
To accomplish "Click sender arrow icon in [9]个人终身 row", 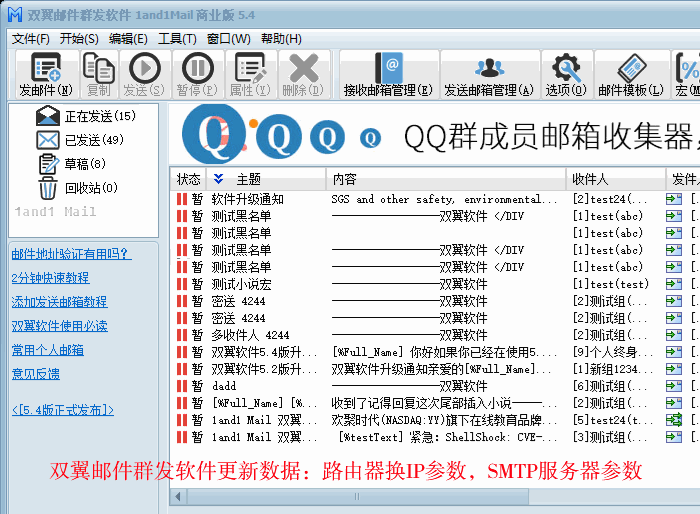I will pos(674,352).
